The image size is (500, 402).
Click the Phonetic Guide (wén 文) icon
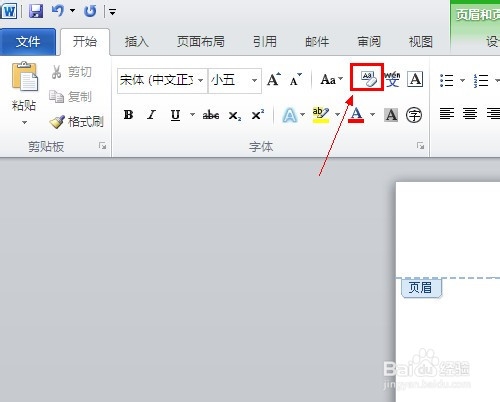pos(393,79)
